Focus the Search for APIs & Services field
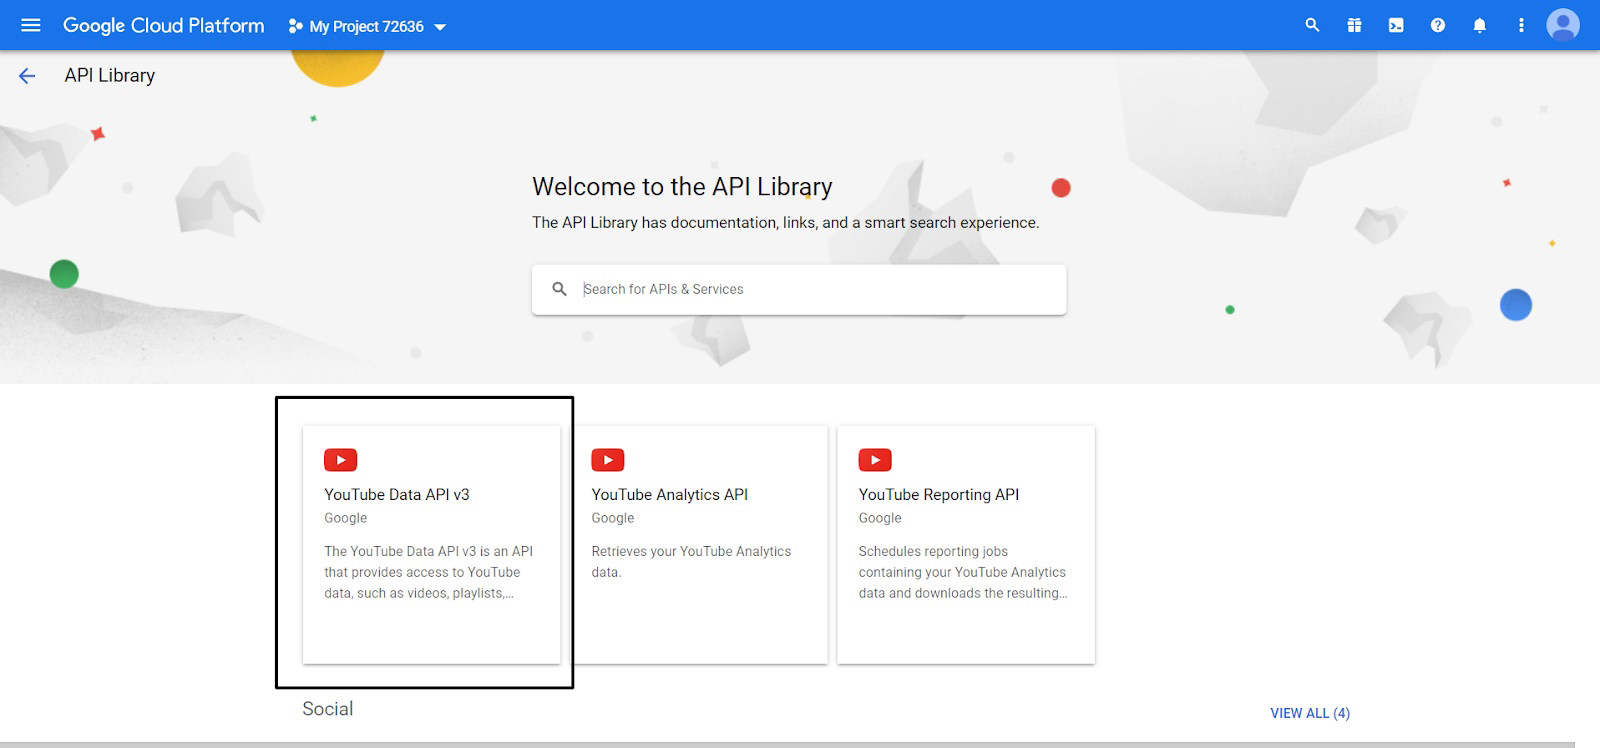Screen dimensions: 1600x748 799,289
